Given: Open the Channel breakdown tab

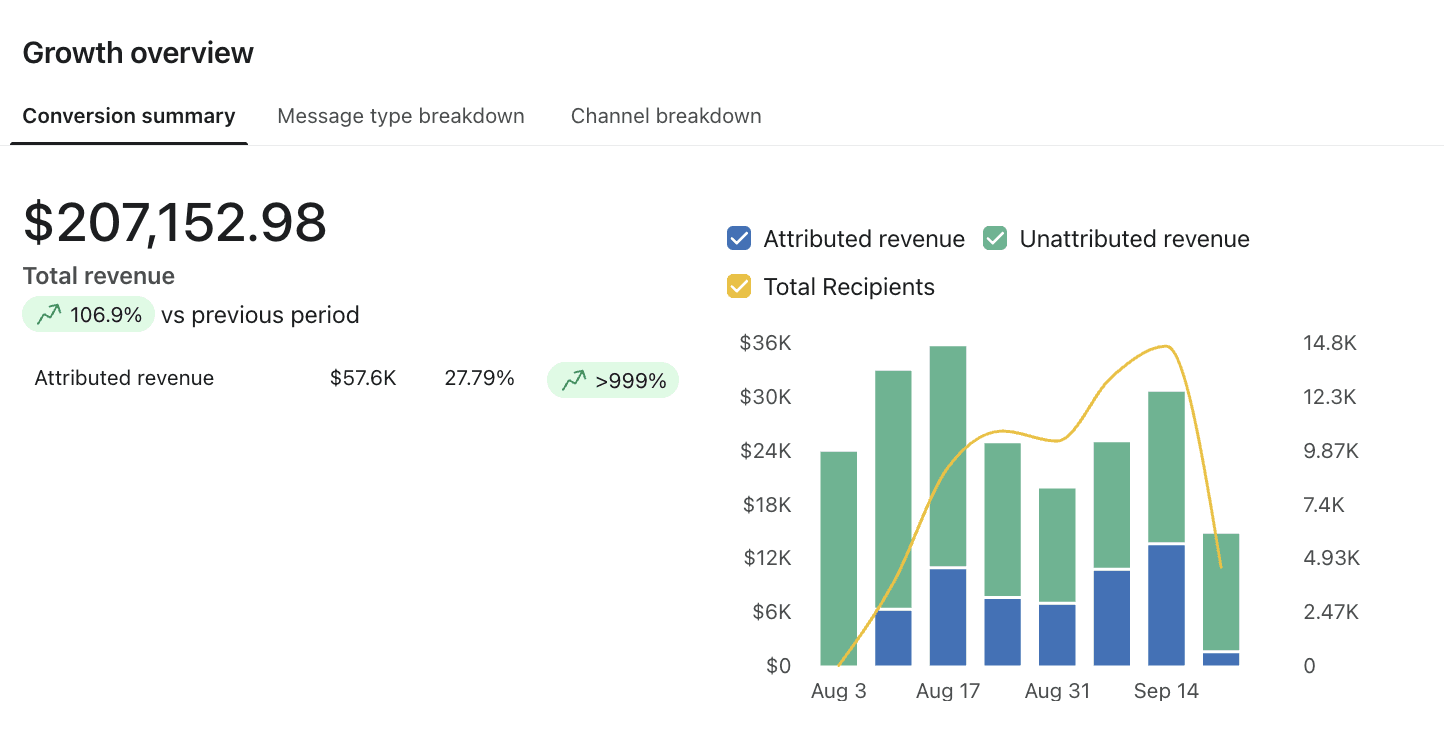Looking at the screenshot, I should tap(666, 116).
